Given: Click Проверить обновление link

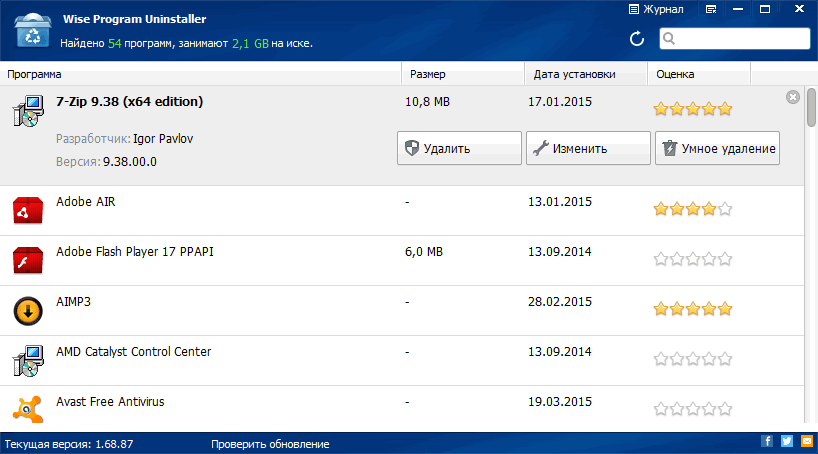Looking at the screenshot, I should point(270,444).
